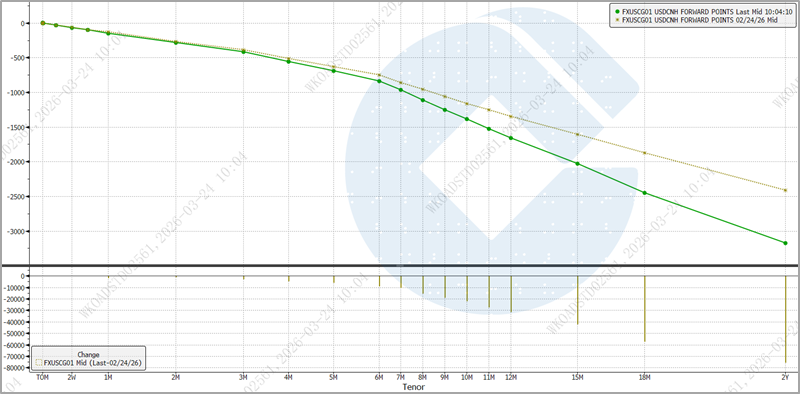
Task: Click the 10M tenor label
Action: coord(467,378)
